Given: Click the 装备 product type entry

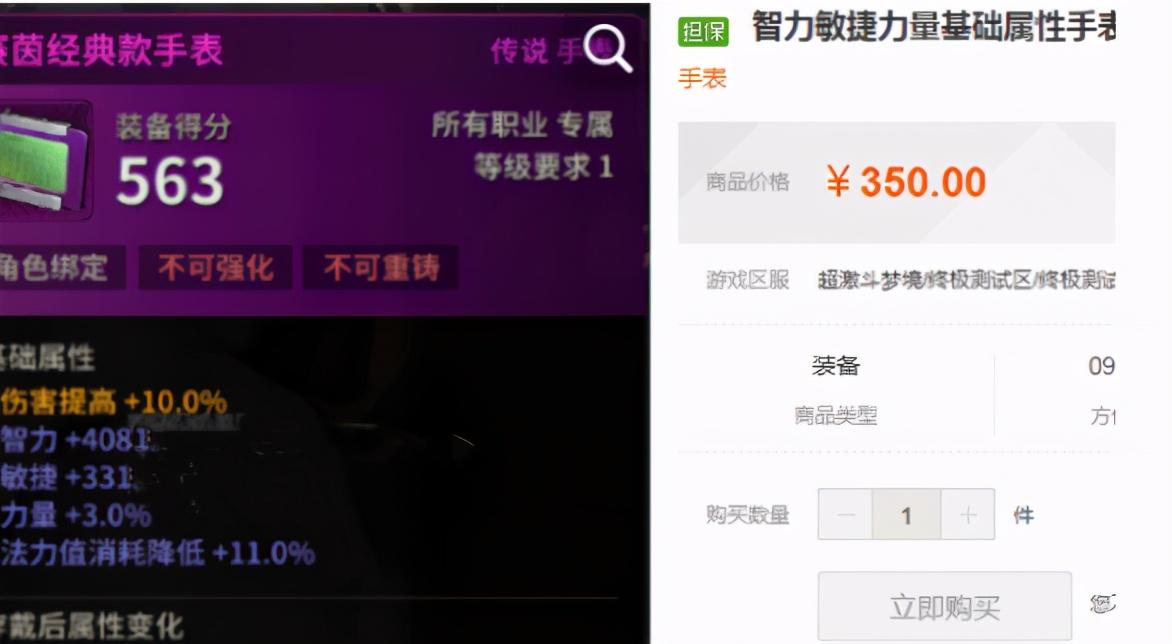Looking at the screenshot, I should (836, 366).
